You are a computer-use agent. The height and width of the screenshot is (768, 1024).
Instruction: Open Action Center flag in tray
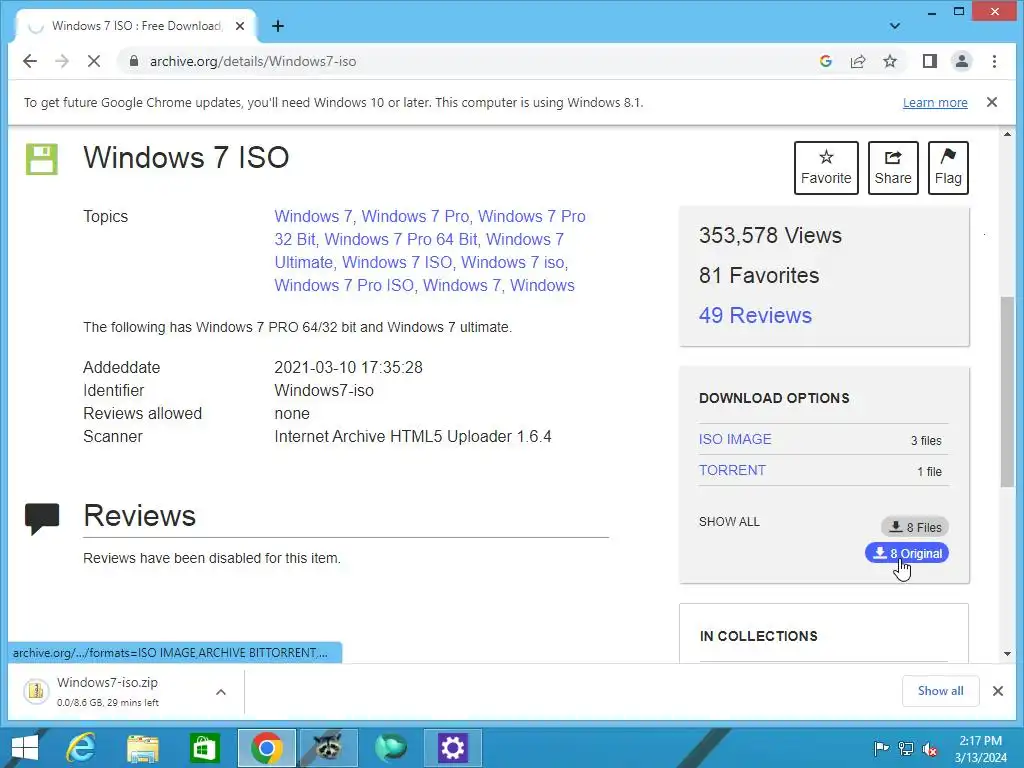click(881, 748)
